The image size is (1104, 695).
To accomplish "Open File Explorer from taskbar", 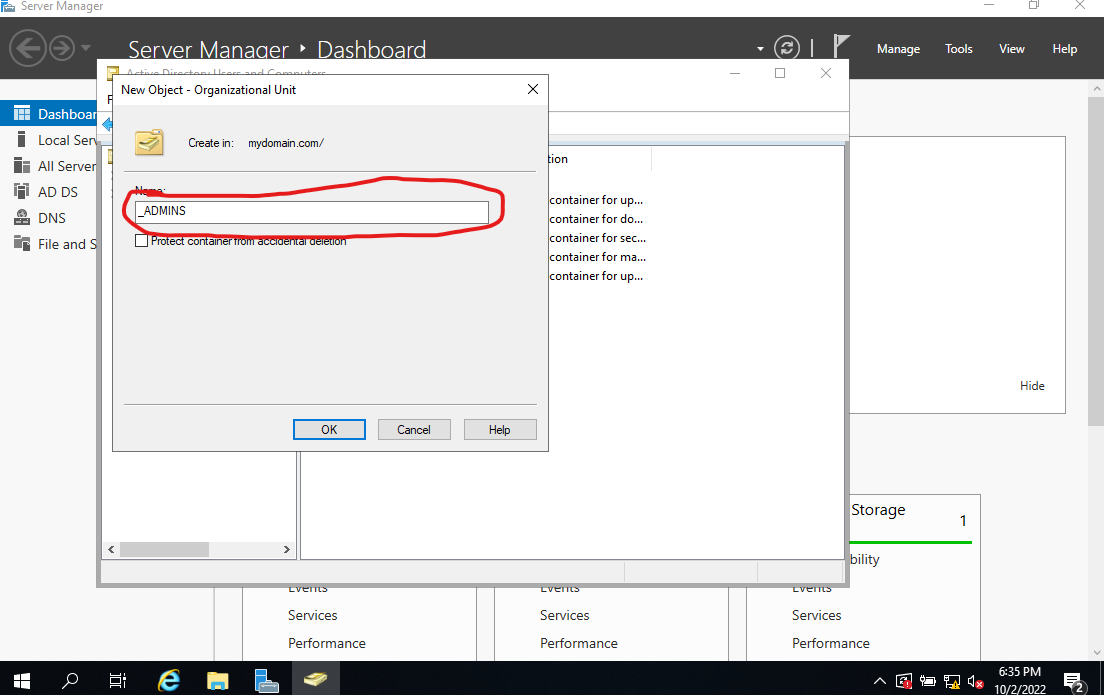I will (218, 680).
